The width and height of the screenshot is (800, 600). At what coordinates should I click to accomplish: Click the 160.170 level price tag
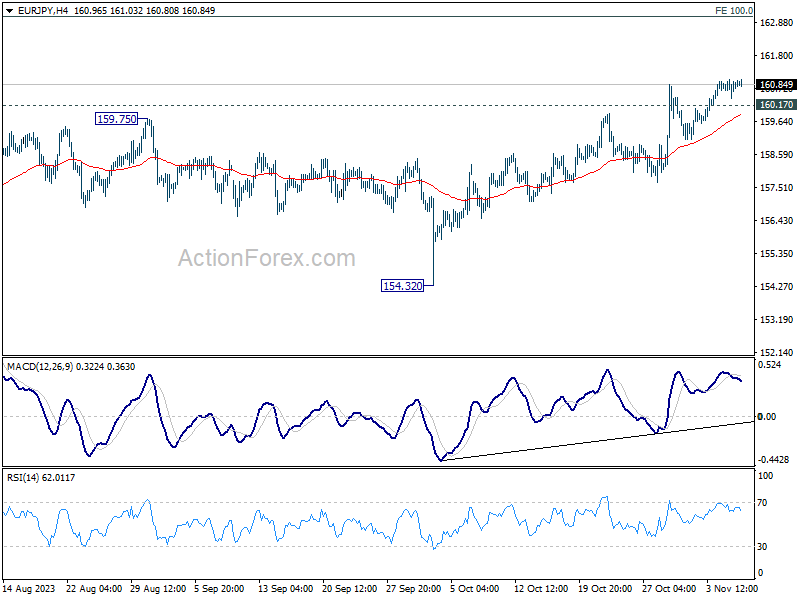click(x=776, y=105)
